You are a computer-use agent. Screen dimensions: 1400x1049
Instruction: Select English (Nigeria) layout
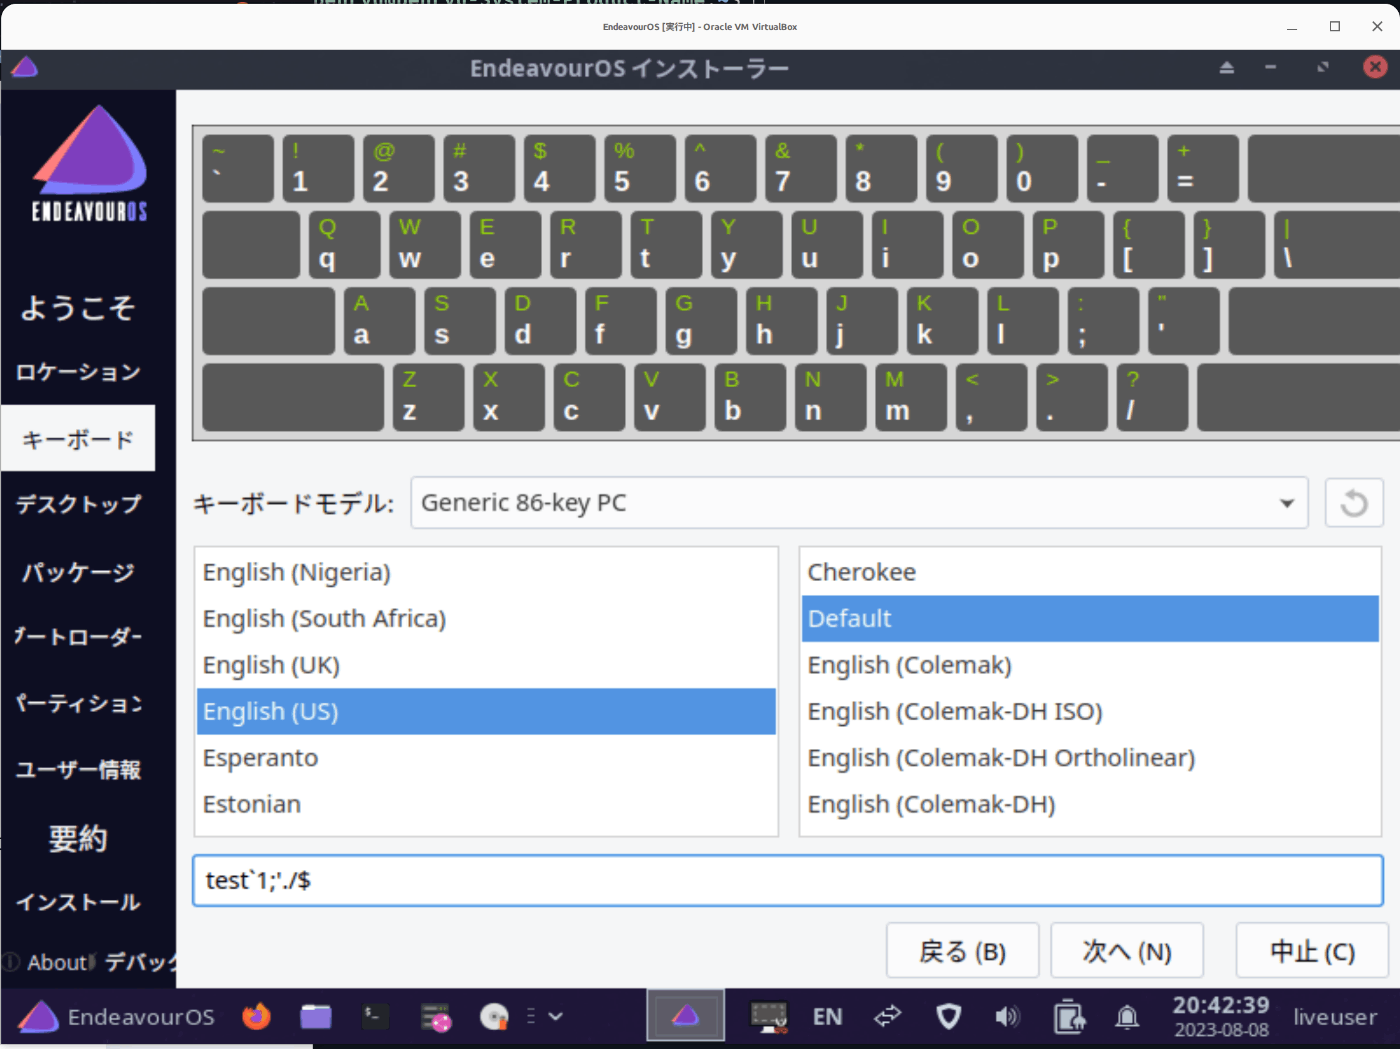click(486, 572)
